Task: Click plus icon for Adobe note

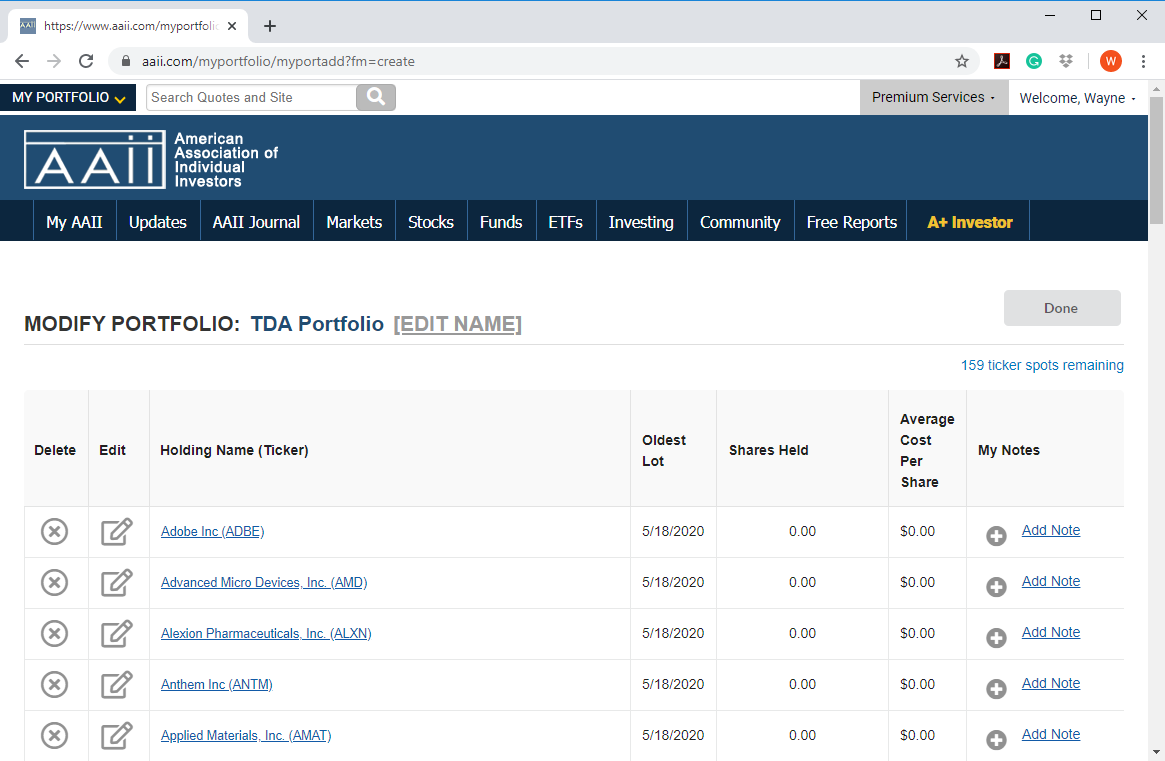Action: 996,536
